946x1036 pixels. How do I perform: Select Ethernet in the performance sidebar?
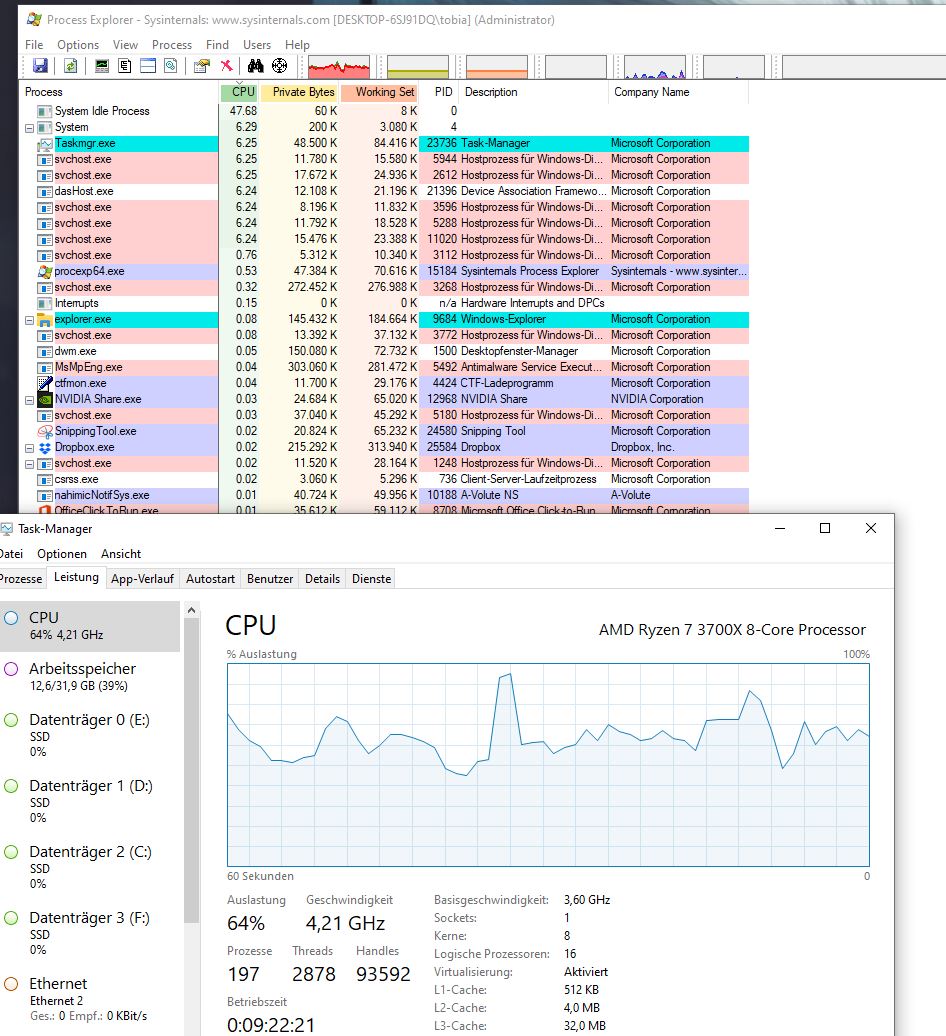pyautogui.click(x=90, y=1000)
